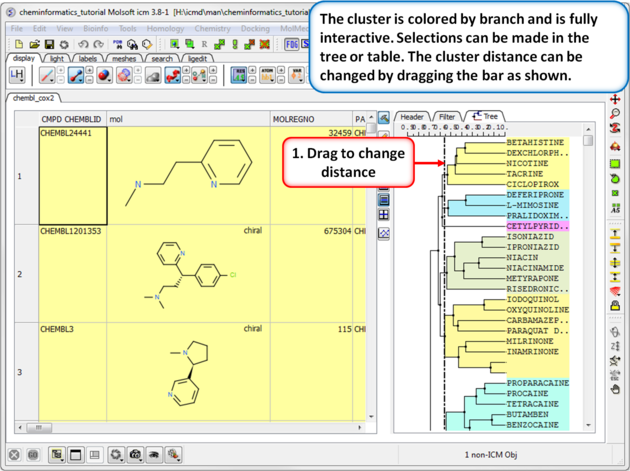The image size is (630, 471).
Task: Click the Undo arrow icon
Action: [x=83, y=44]
